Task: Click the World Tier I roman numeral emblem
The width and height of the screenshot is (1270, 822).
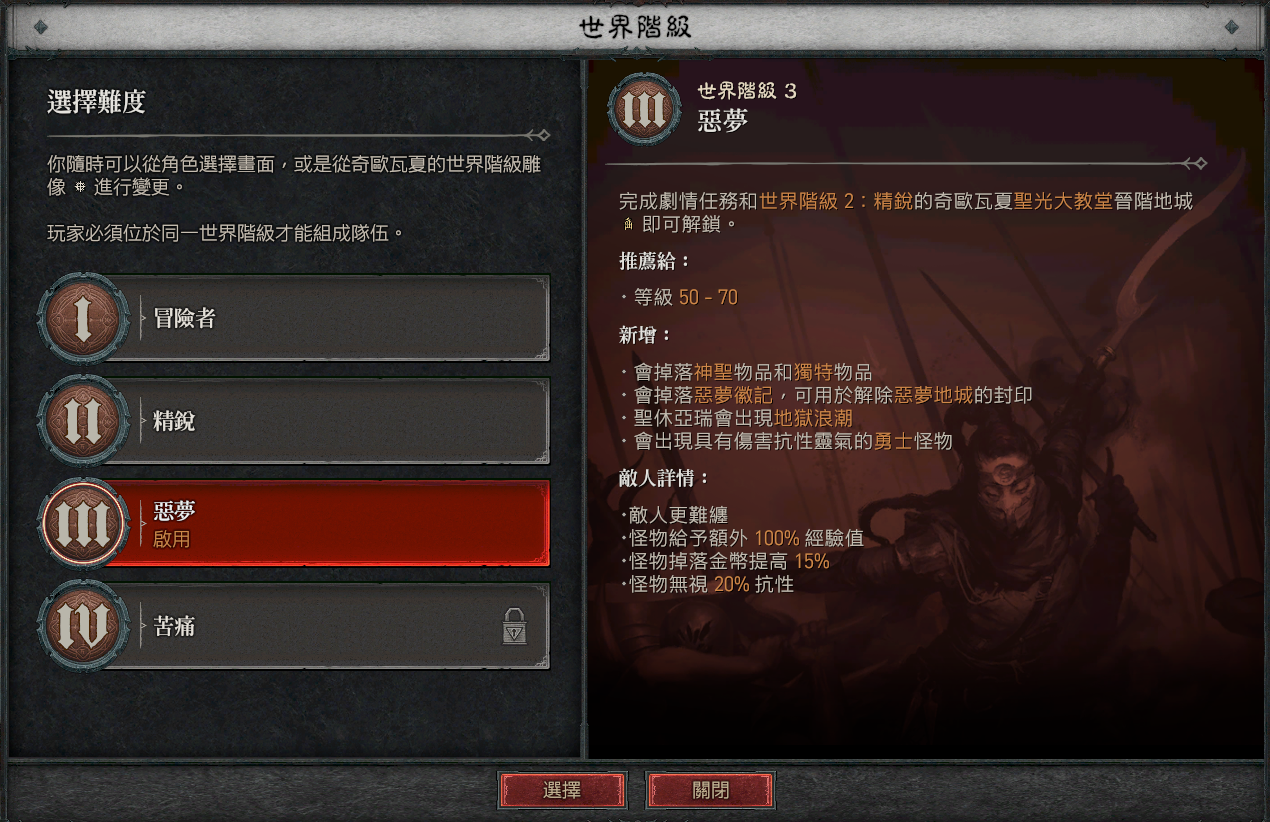Action: click(84, 318)
